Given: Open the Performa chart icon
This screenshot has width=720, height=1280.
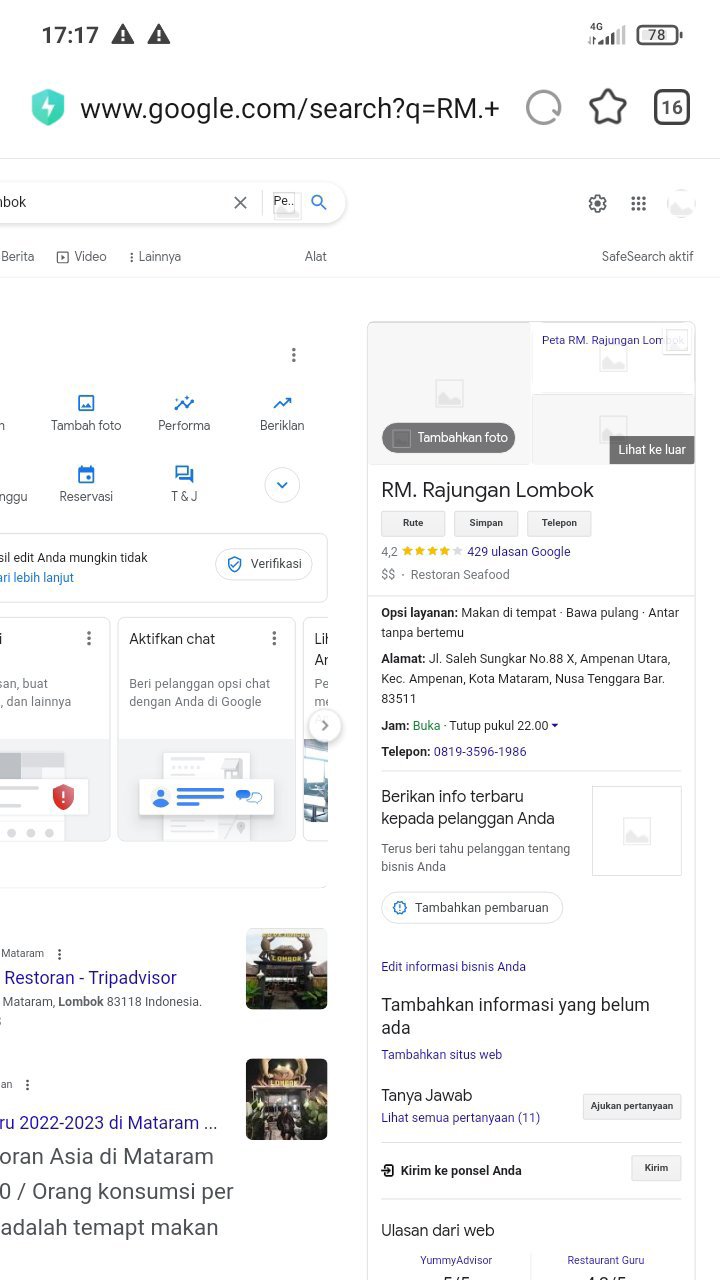Looking at the screenshot, I should (184, 403).
